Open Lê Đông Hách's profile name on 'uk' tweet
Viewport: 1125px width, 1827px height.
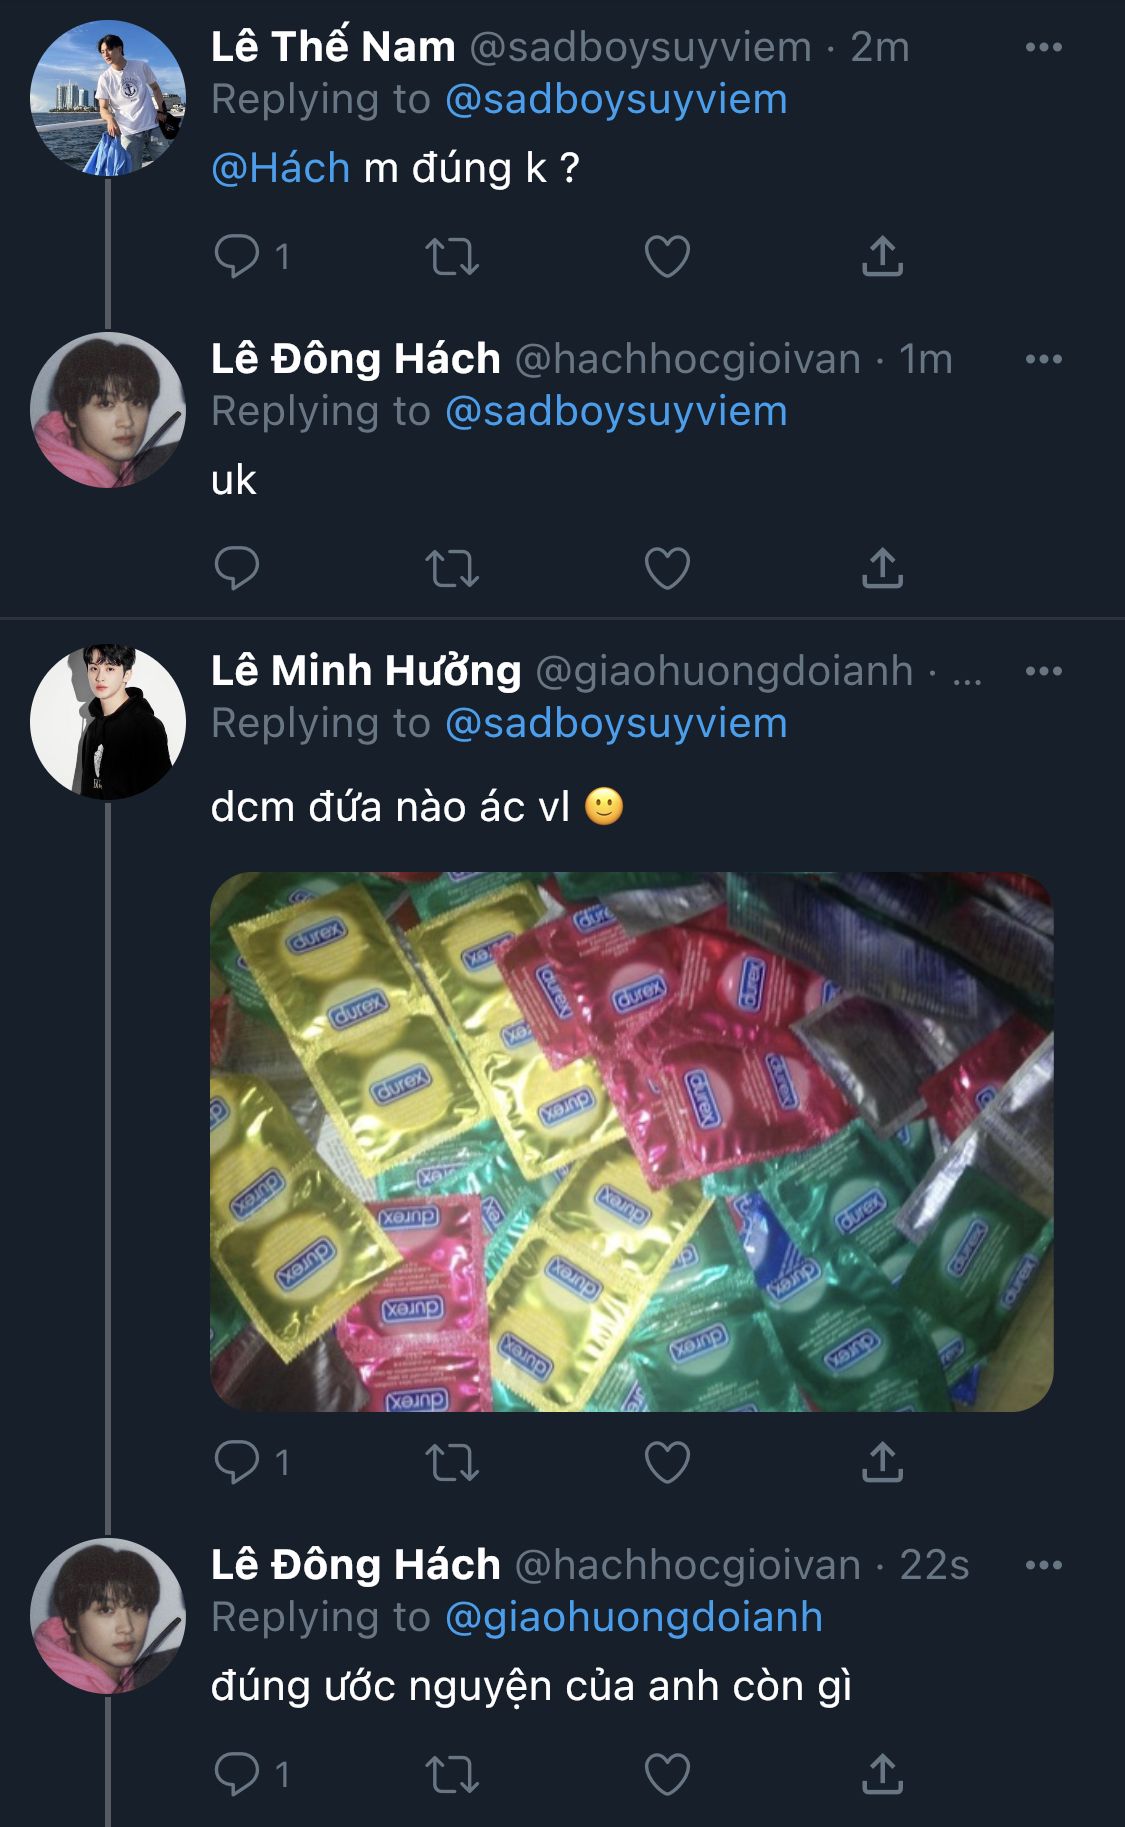355,359
